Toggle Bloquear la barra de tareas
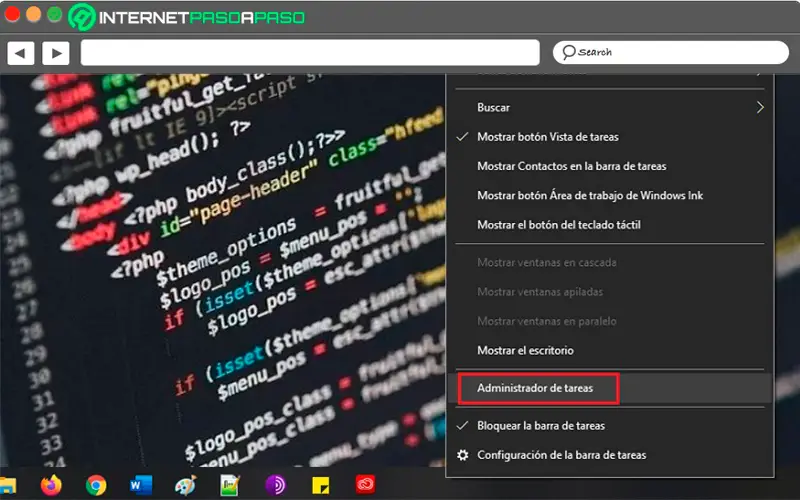Viewport: 800px width, 500px height. (x=610, y=426)
